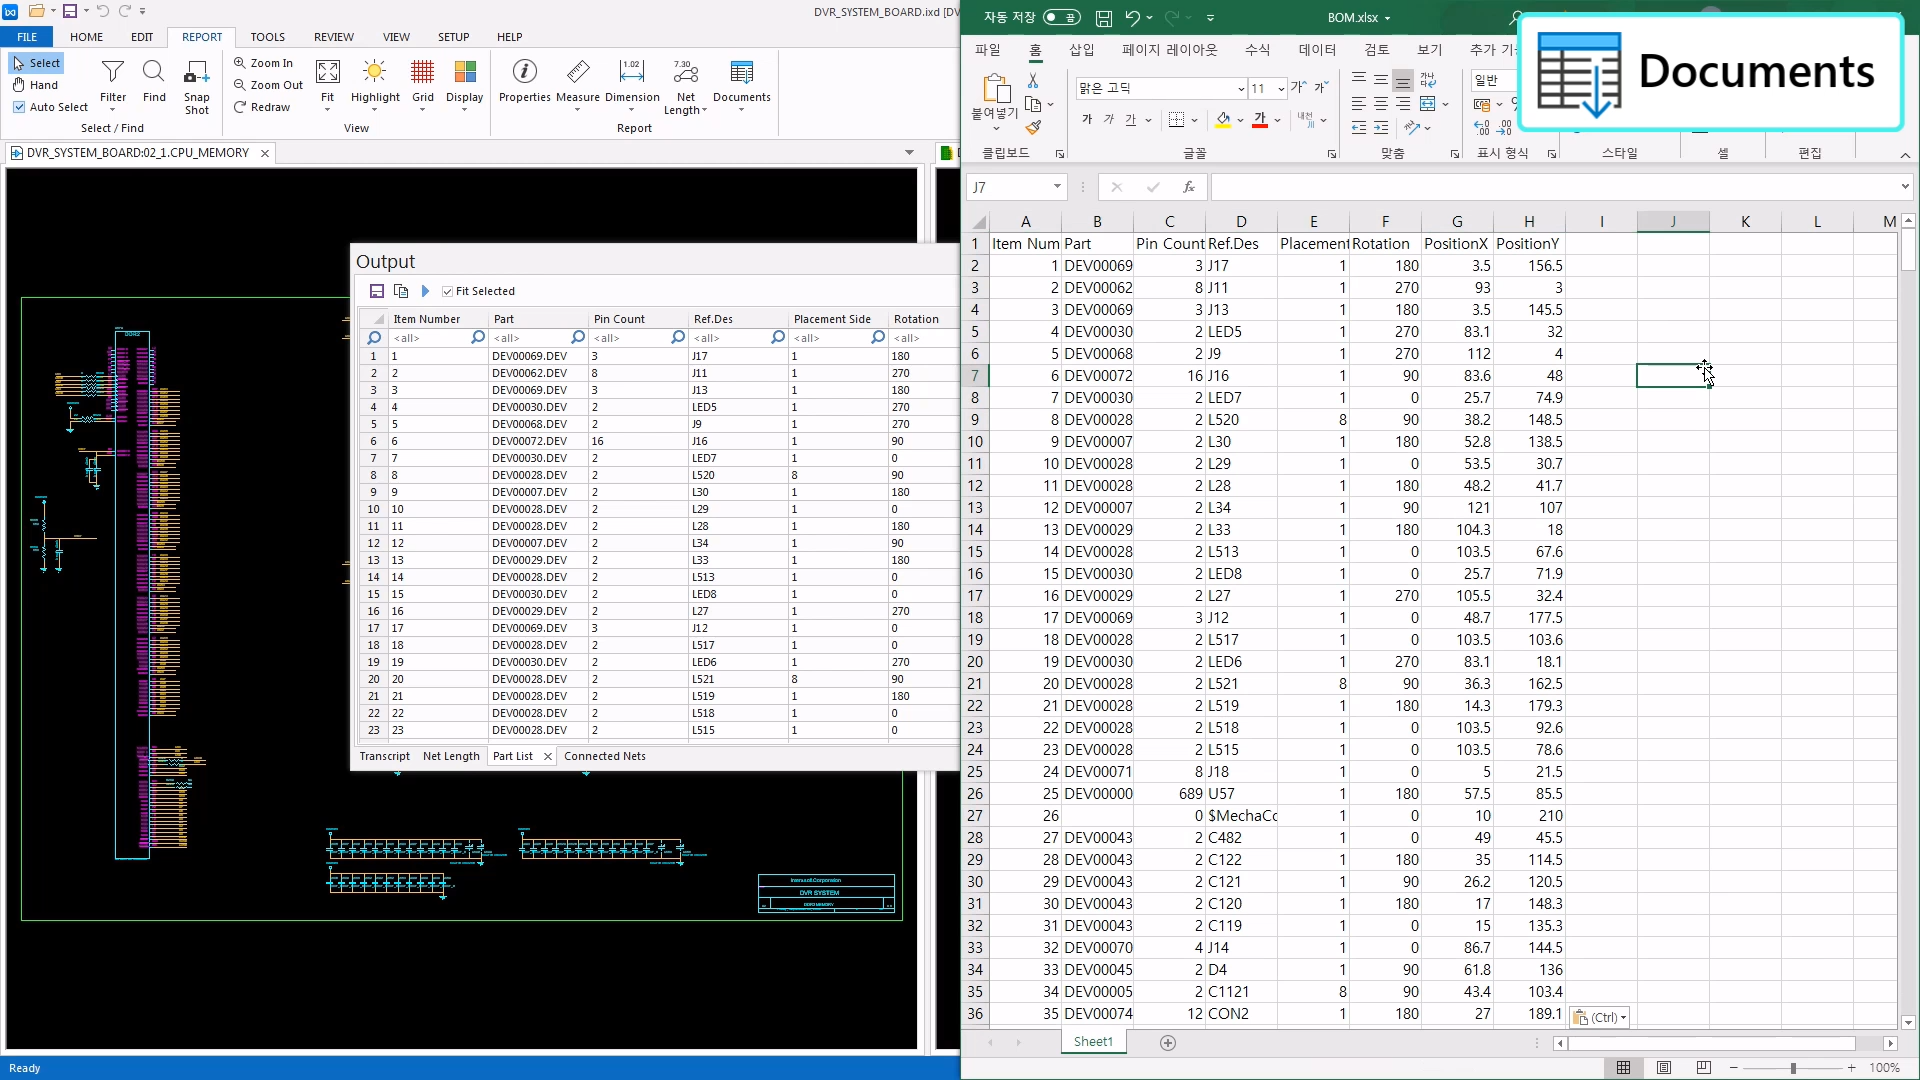This screenshot has width=1920, height=1080.
Task: Select the Measure tool
Action: point(577,72)
